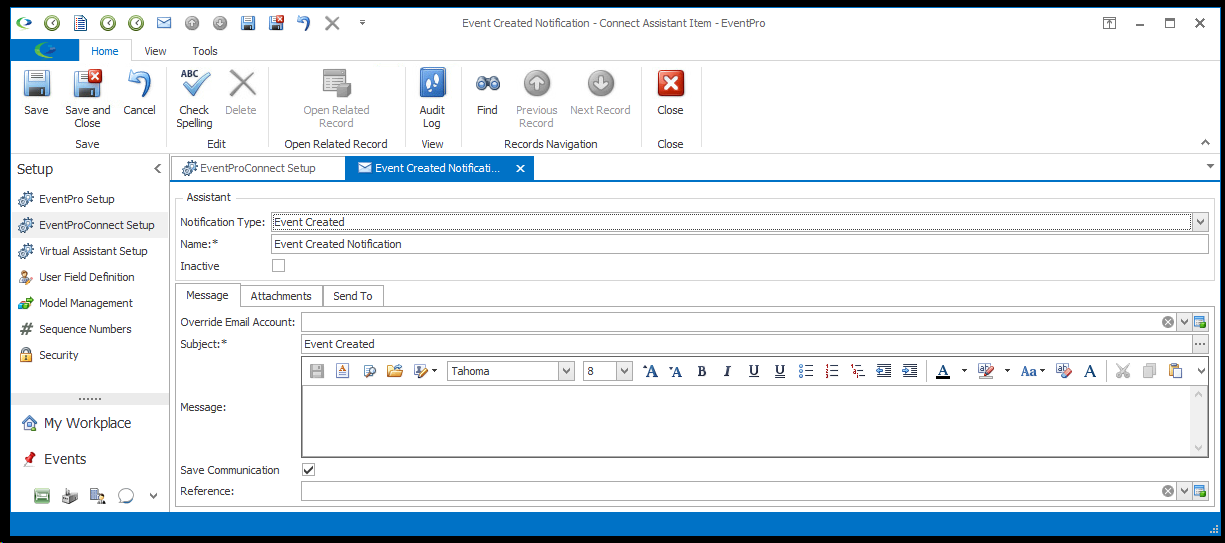Image resolution: width=1225 pixels, height=543 pixels.
Task: Click green bed icon in navigation bar
Action: click(42, 495)
